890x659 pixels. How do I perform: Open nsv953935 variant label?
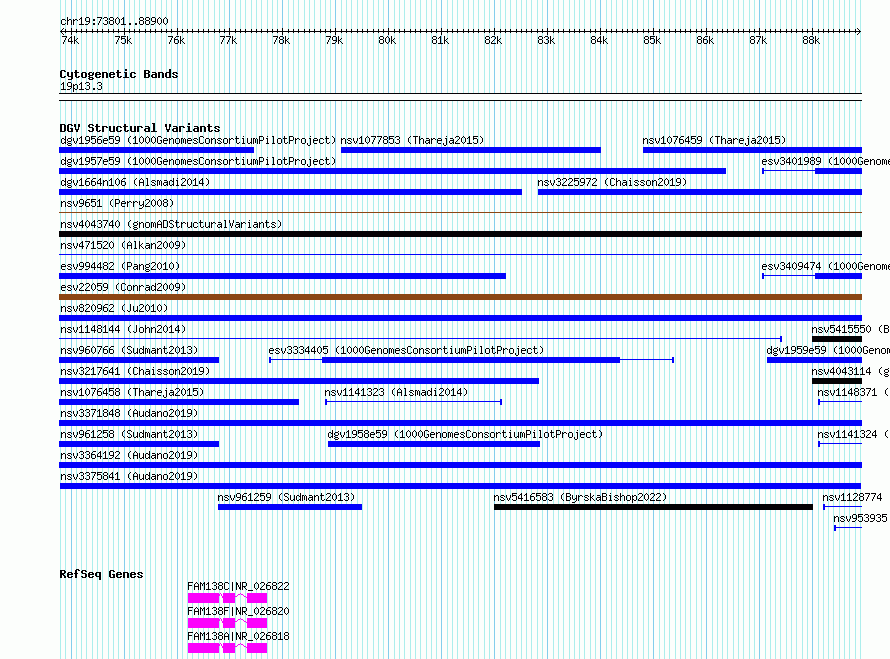[860, 518]
